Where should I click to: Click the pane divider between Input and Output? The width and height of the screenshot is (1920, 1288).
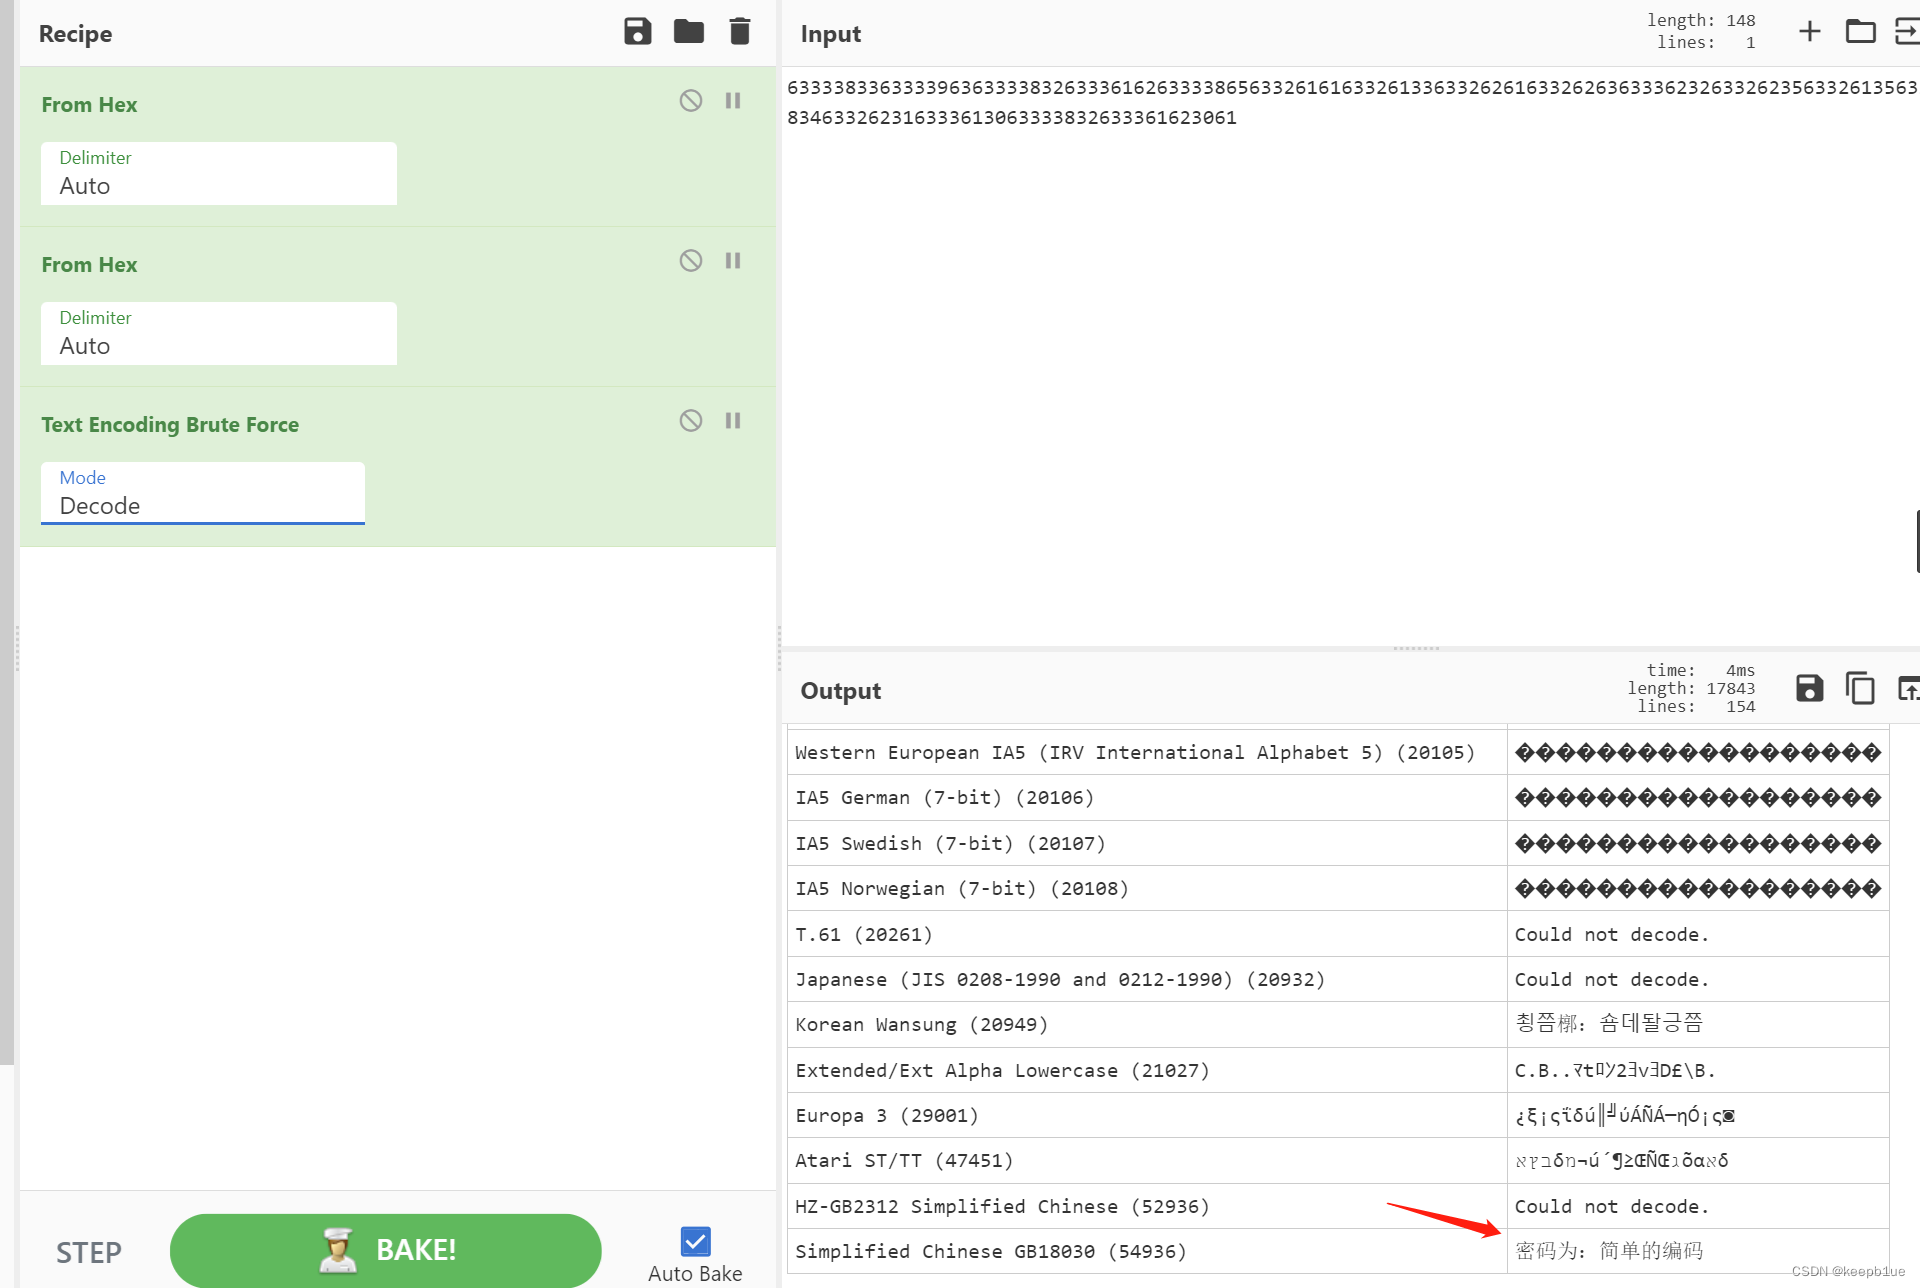click(x=1416, y=648)
